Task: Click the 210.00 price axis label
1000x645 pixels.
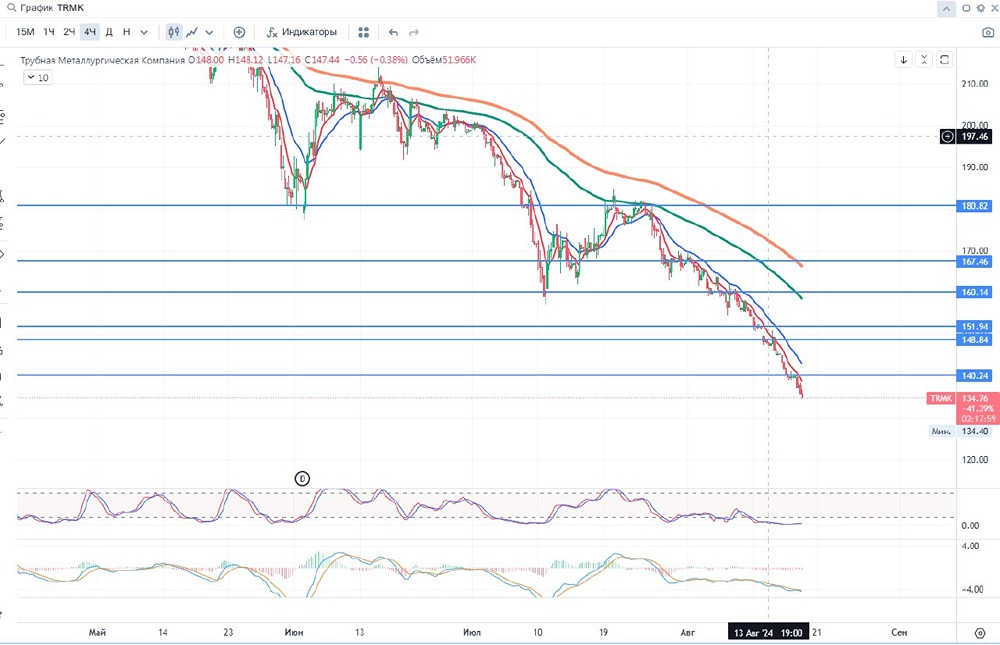Action: 974,84
